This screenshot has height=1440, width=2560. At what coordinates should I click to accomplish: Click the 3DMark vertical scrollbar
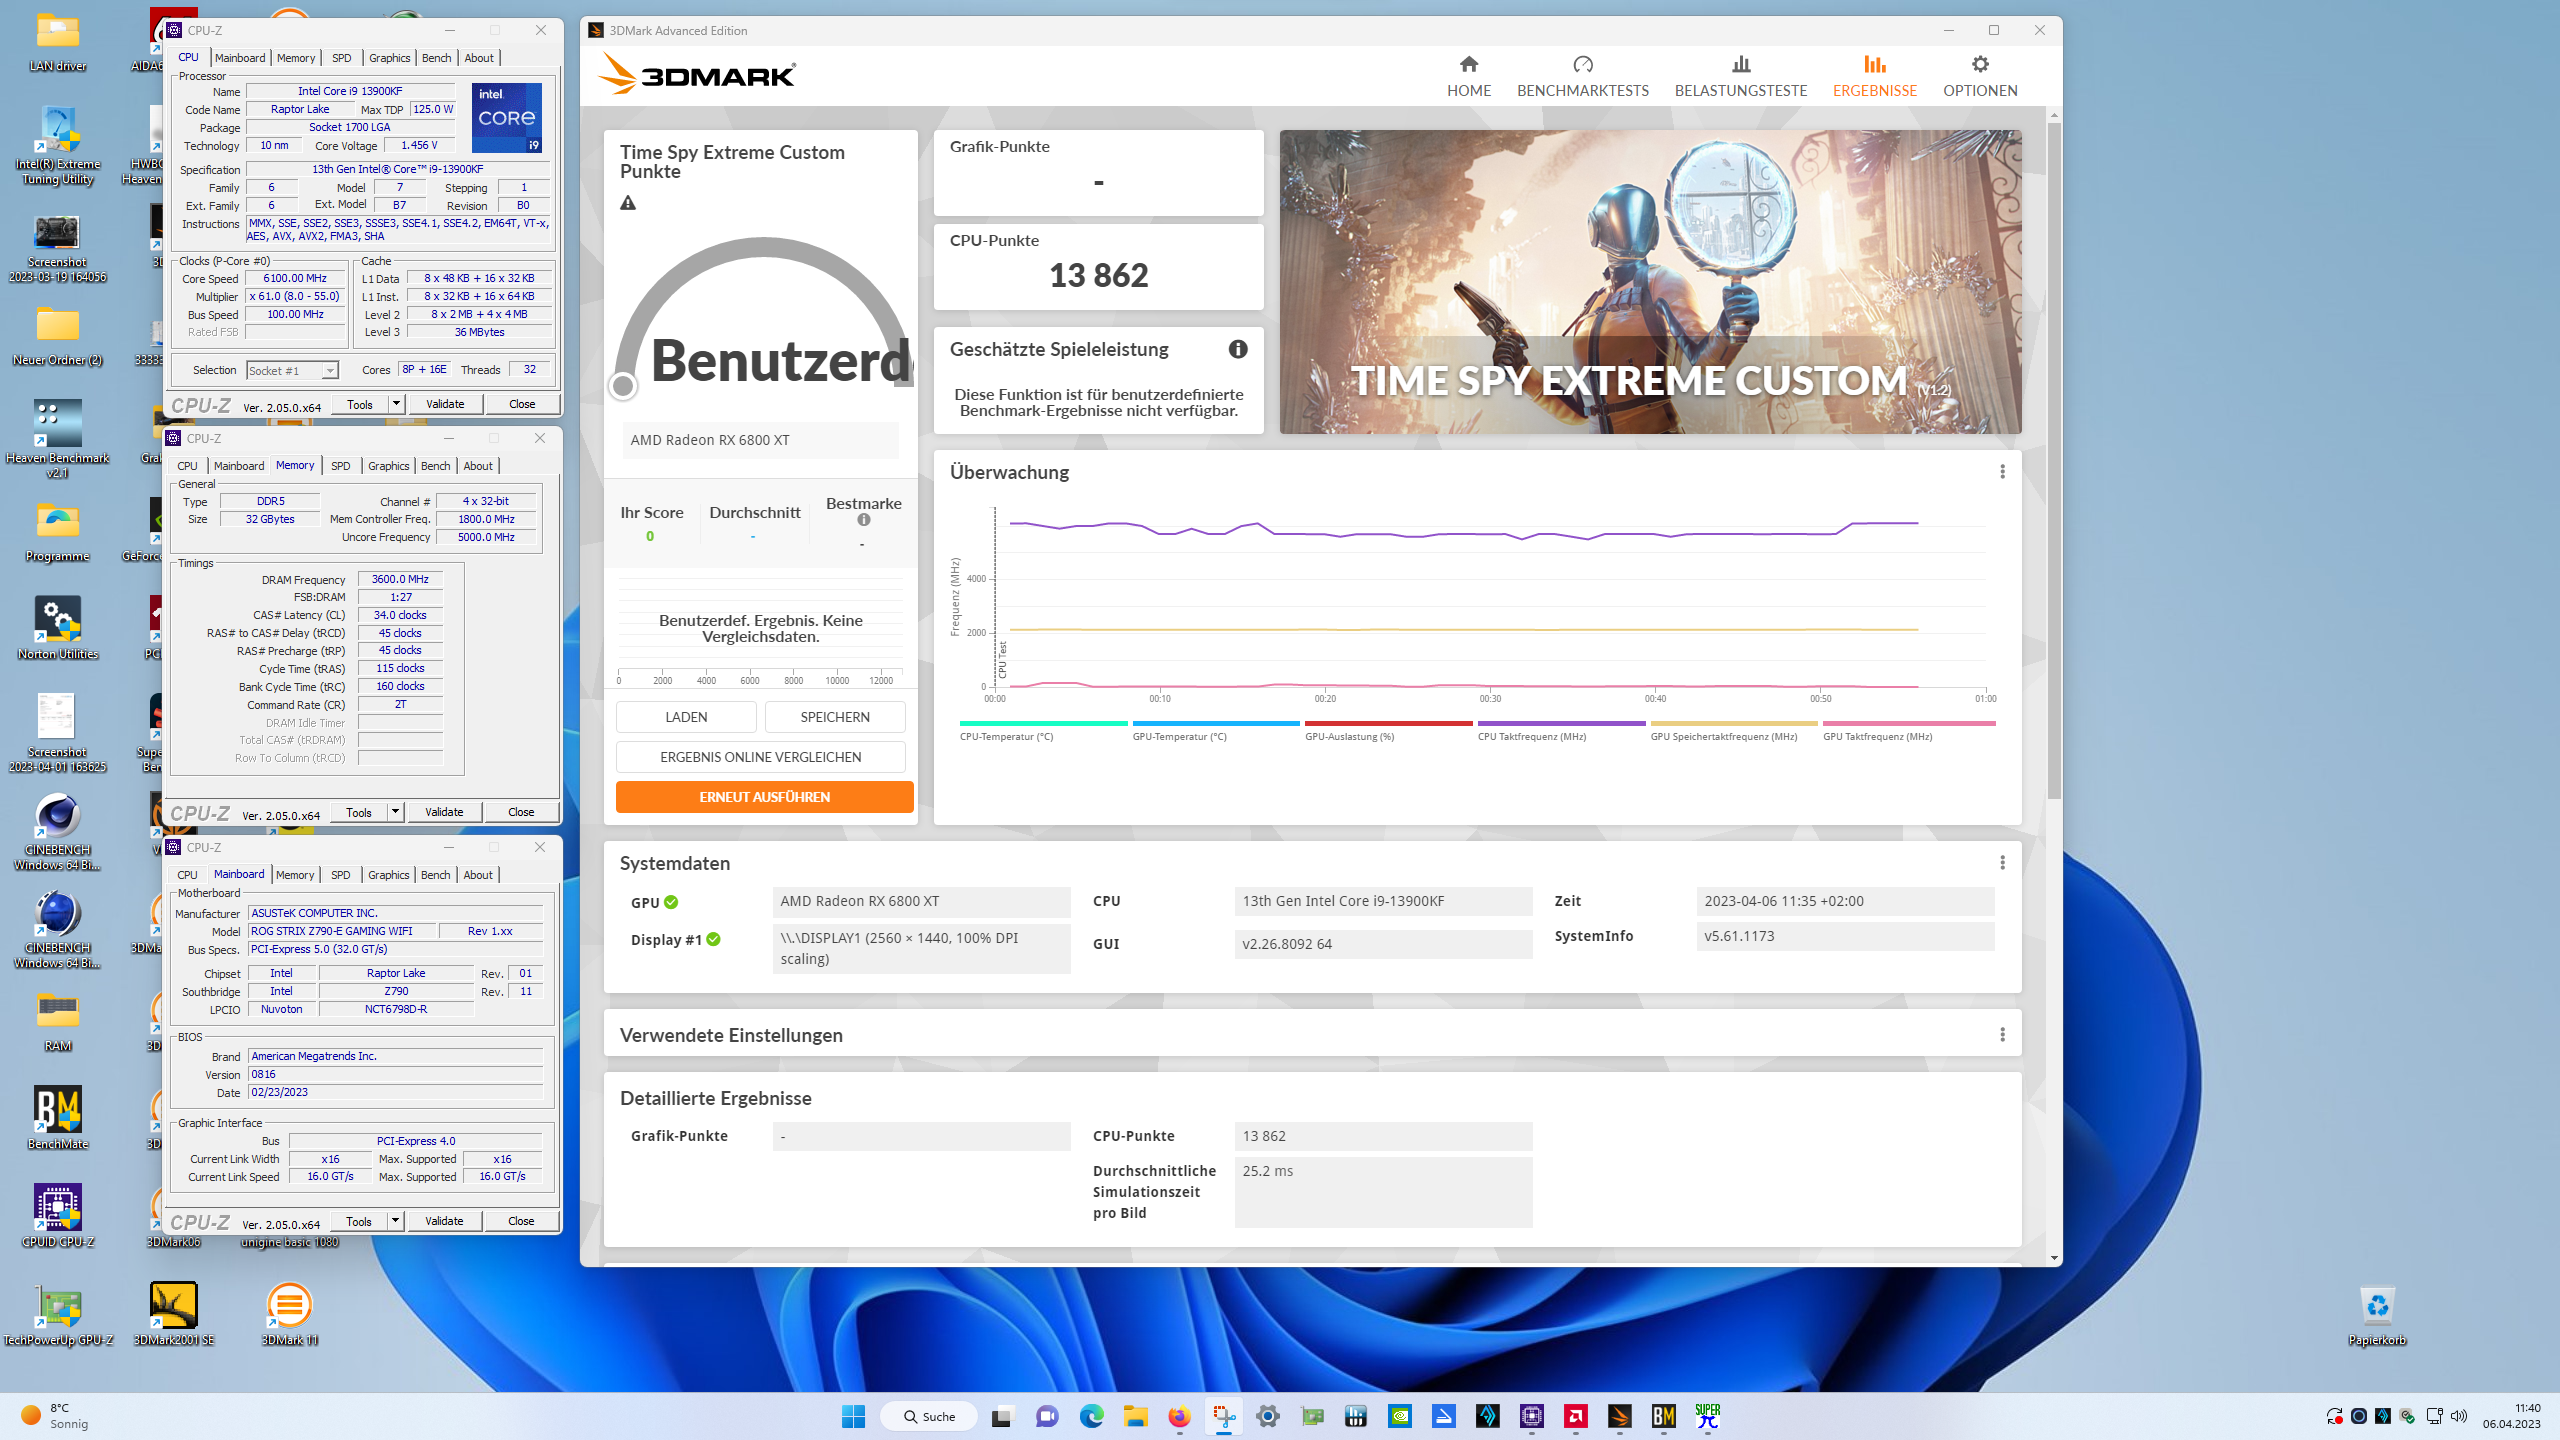pos(2054,460)
